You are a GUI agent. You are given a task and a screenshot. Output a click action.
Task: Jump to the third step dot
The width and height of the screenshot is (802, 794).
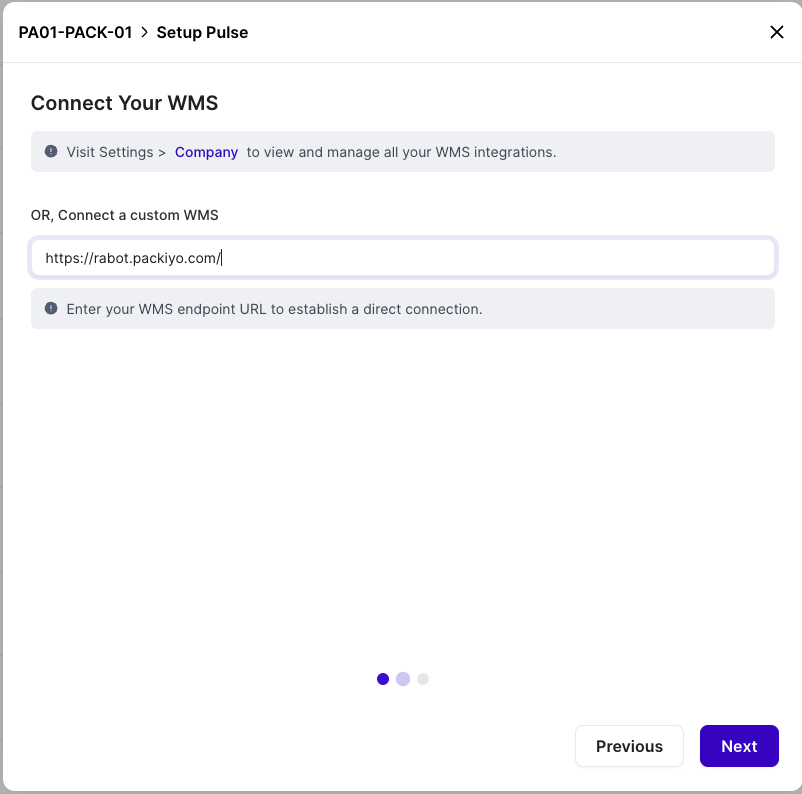tap(422, 679)
